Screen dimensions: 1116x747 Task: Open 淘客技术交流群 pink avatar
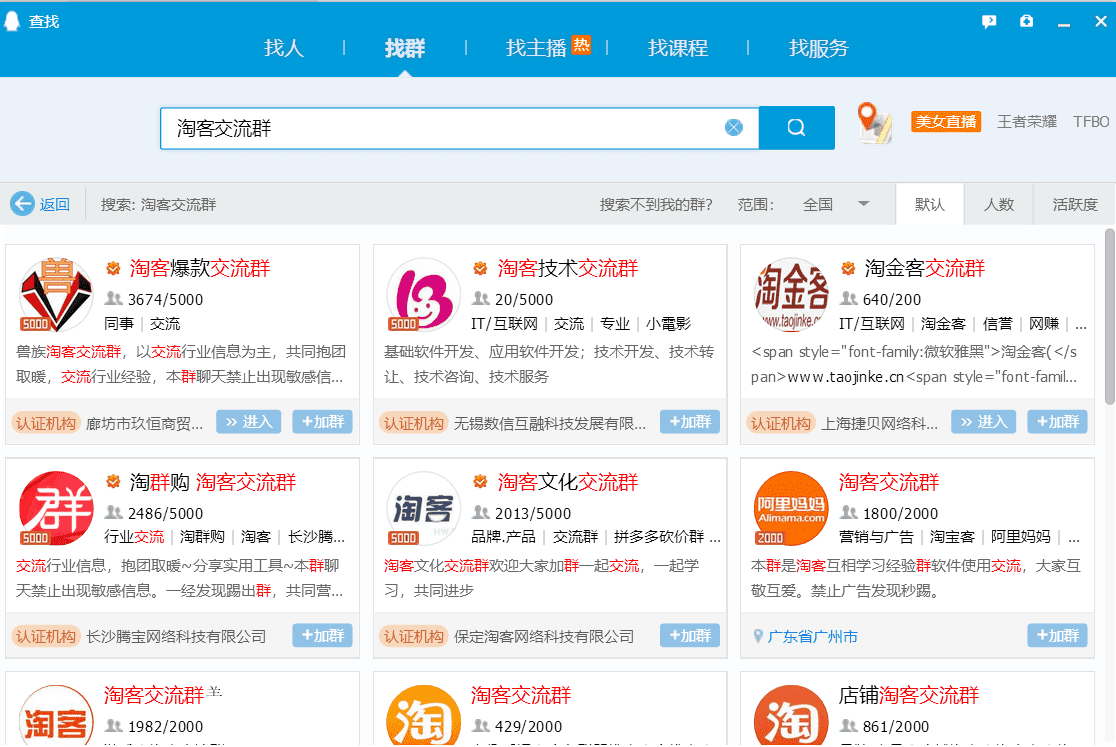coord(423,295)
